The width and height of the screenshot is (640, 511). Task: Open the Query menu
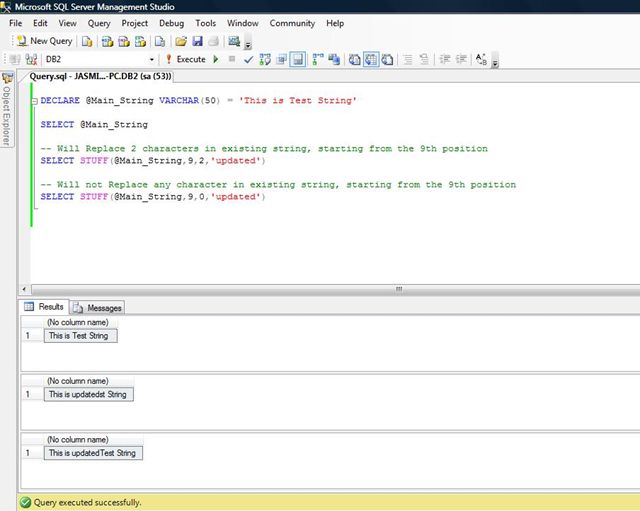[x=99, y=22]
